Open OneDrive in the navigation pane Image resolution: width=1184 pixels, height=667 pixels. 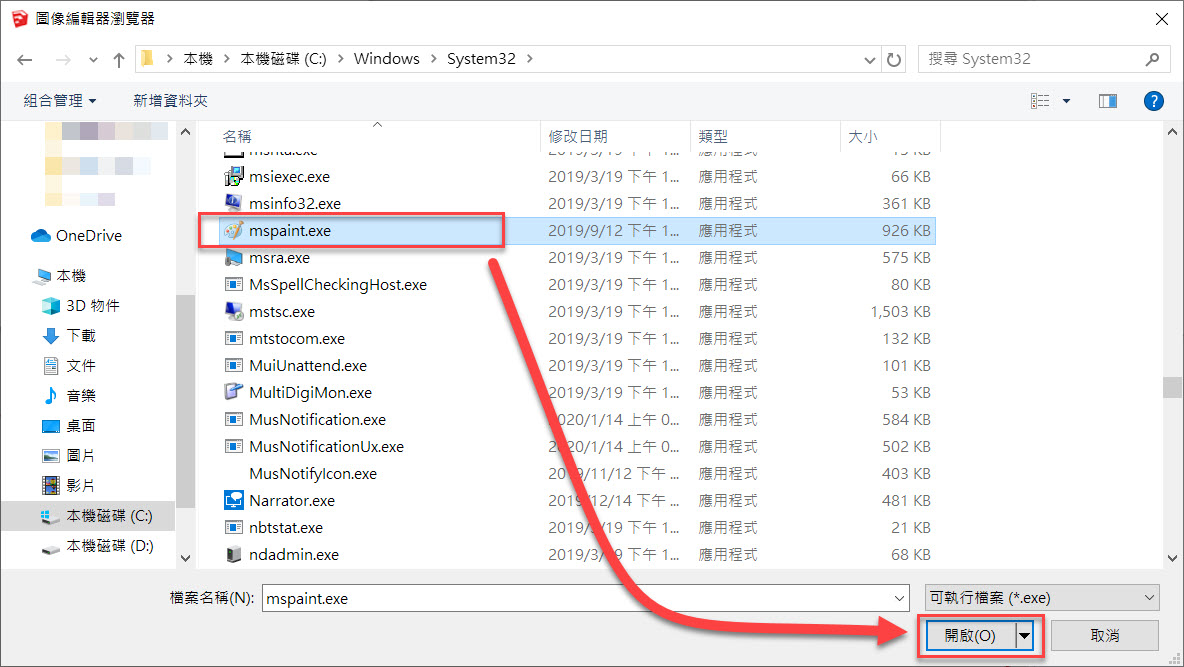76,236
